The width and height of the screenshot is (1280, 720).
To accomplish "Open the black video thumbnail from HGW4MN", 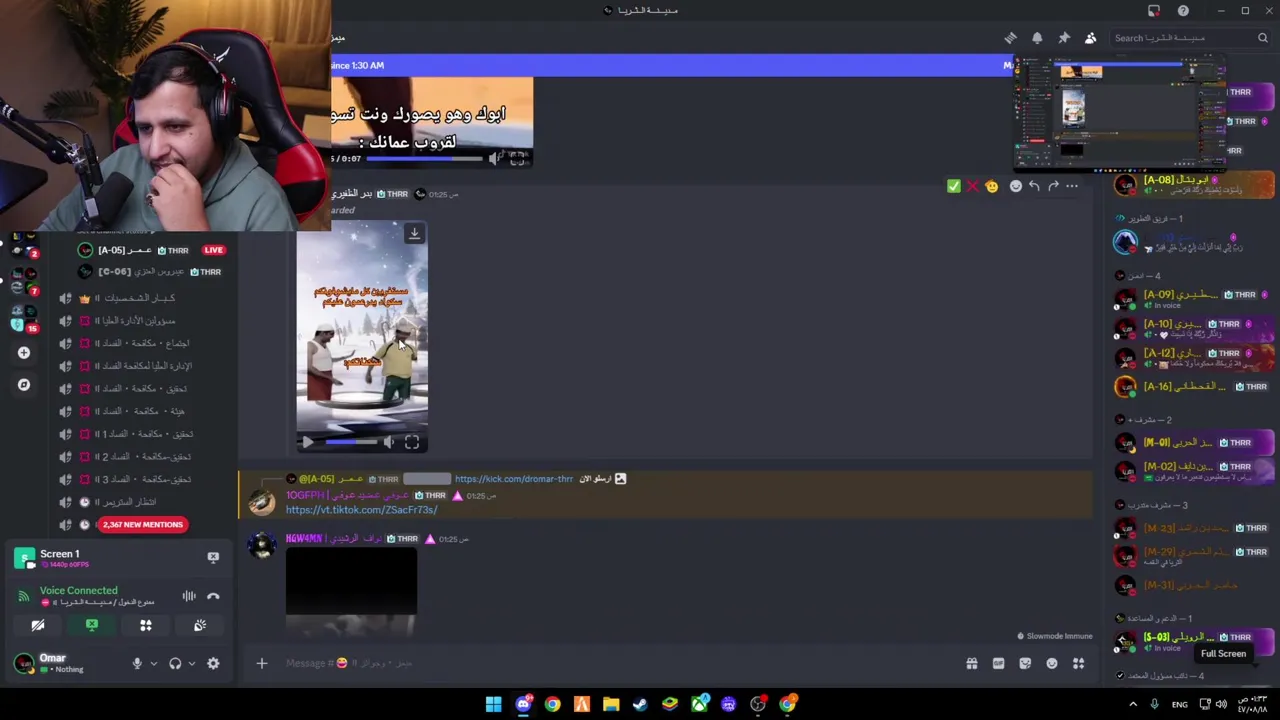I will (x=351, y=592).
